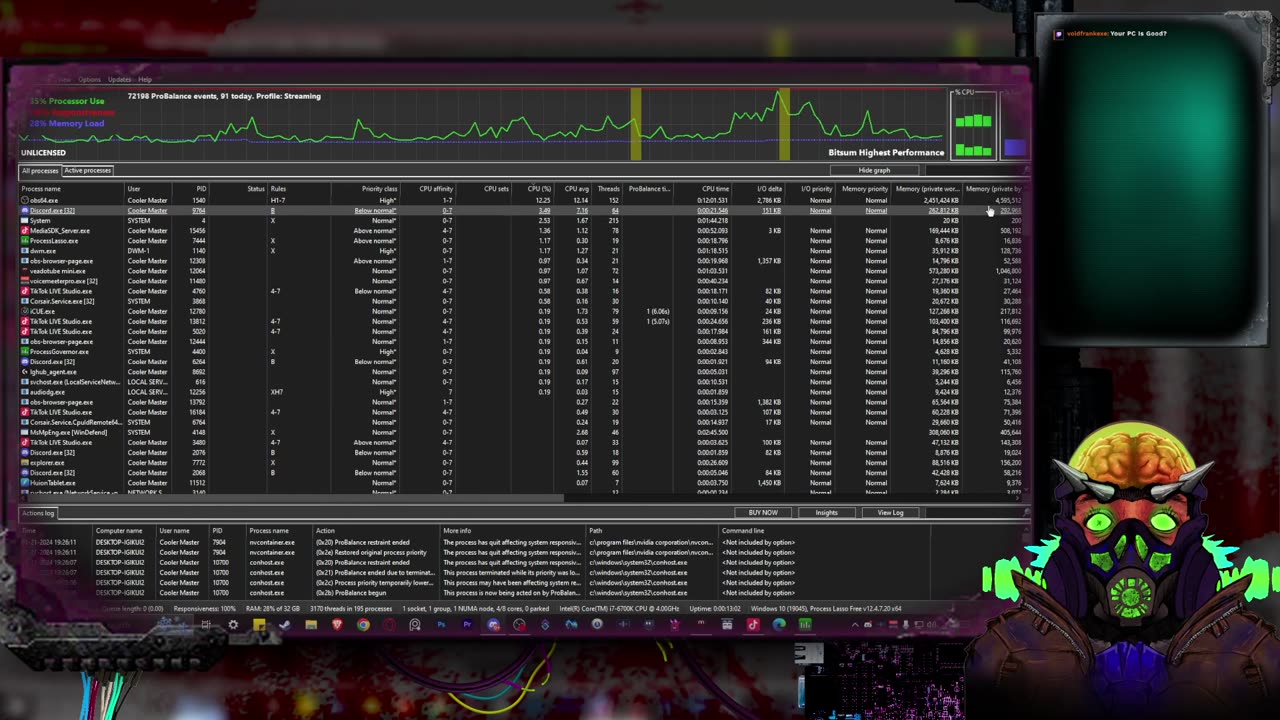Click the MsMpEng.exe Defender icon

coord(25,432)
